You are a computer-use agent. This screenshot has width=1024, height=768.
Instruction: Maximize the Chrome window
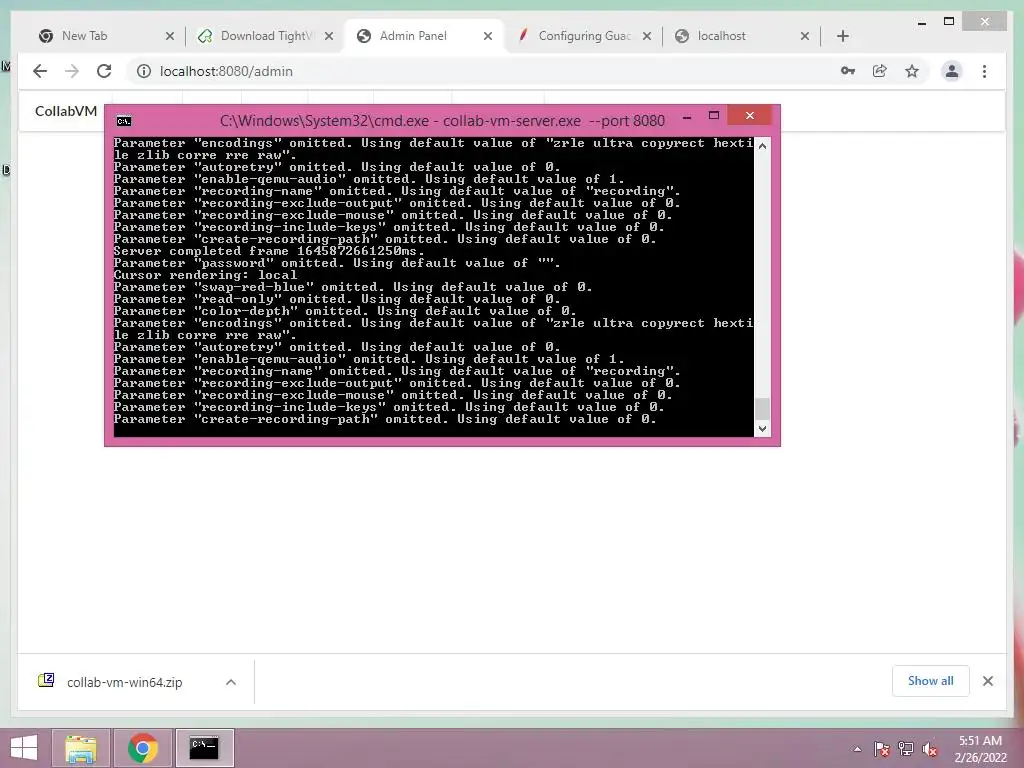949,22
